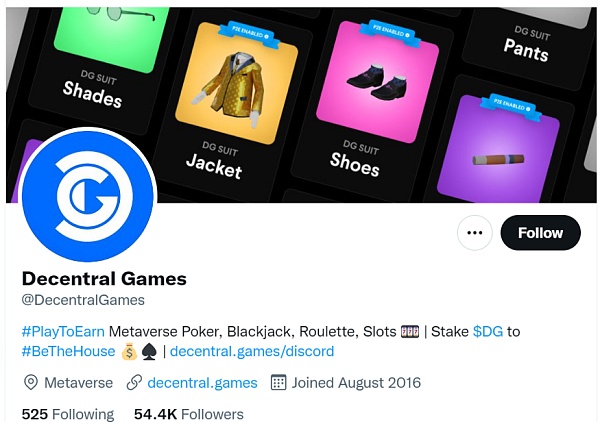Screen dimensions: 600x422
Task: Open the Decentral Games profile avatar
Action: (88, 196)
